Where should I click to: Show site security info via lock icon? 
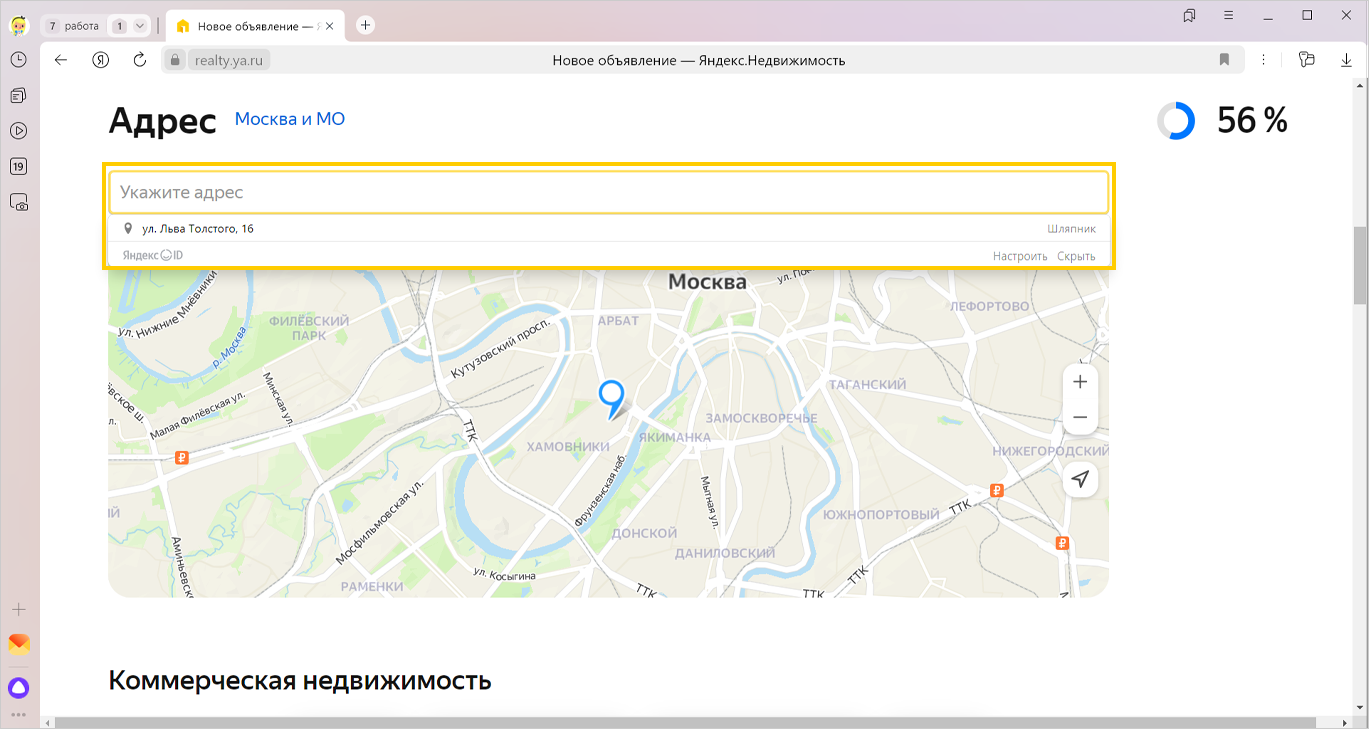175,60
